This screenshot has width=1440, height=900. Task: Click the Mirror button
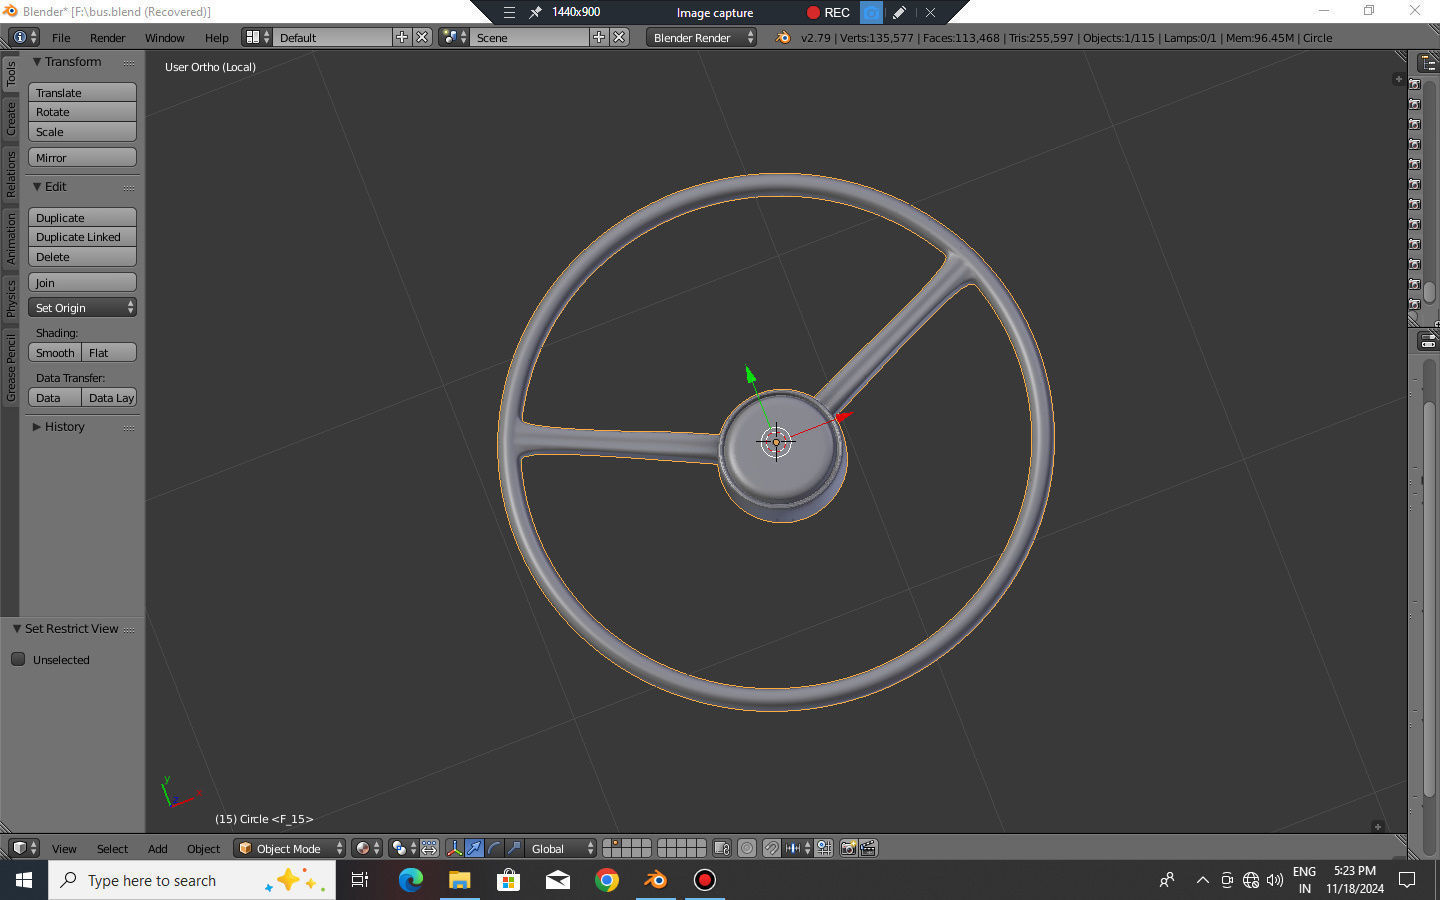click(82, 157)
